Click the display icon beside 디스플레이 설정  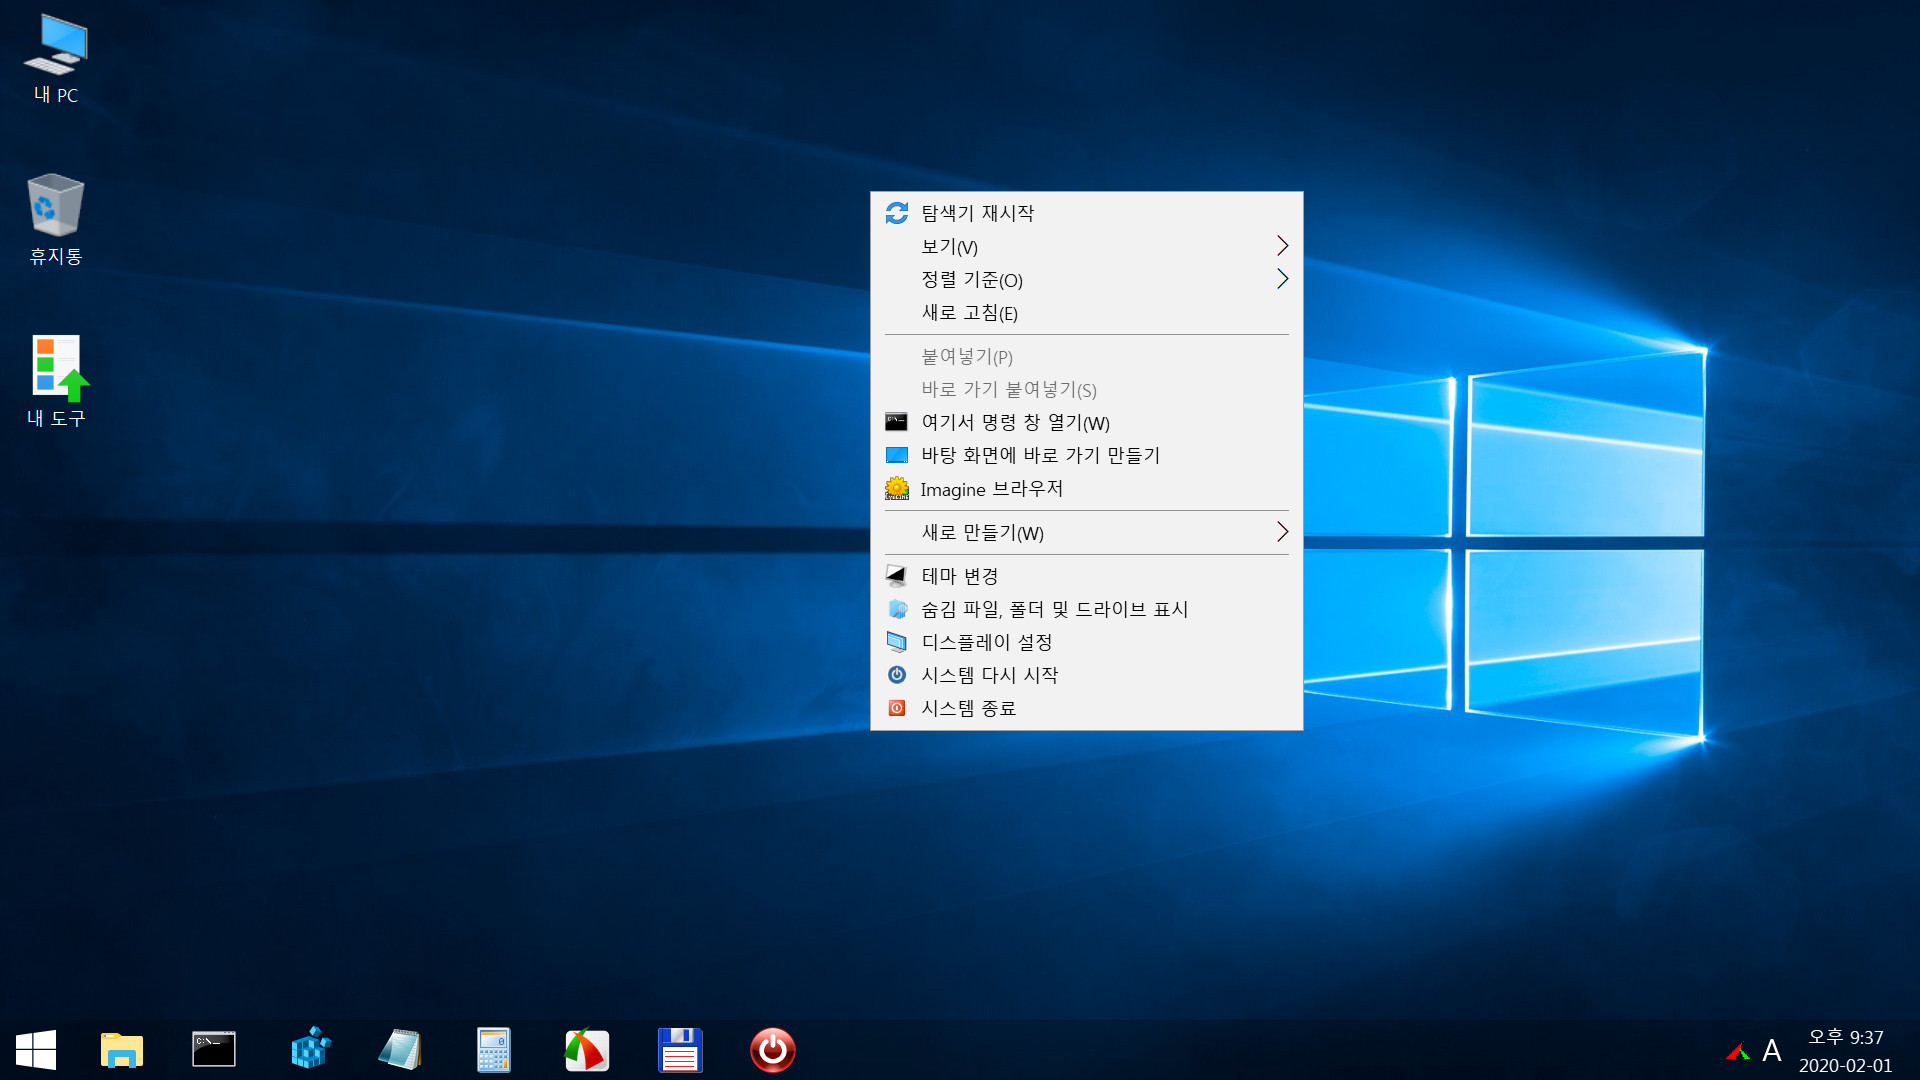(x=897, y=642)
